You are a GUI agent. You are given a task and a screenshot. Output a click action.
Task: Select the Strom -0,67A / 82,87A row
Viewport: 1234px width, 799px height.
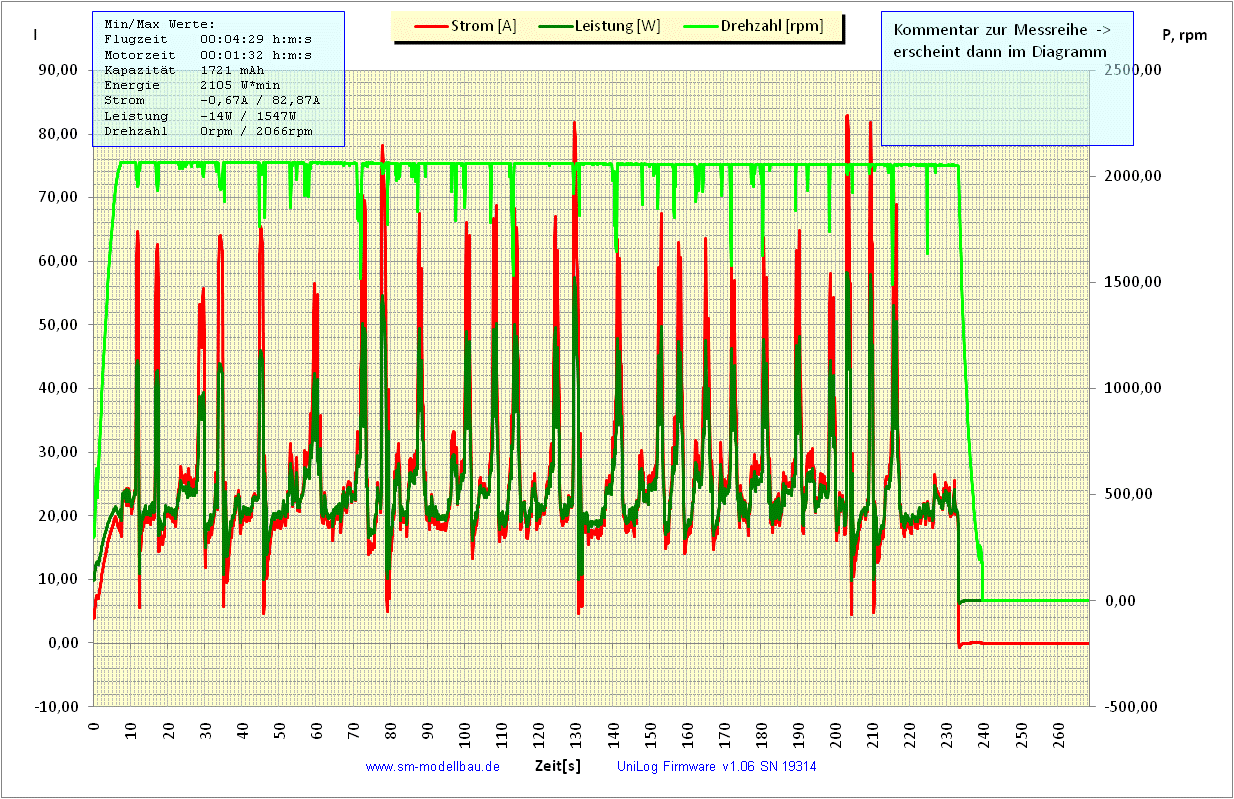[212, 101]
